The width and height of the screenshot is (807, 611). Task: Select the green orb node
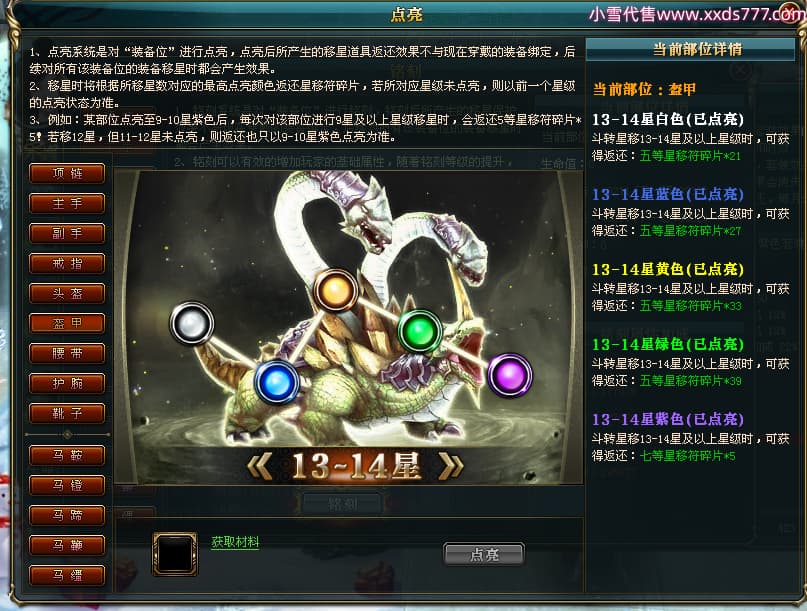tap(420, 331)
